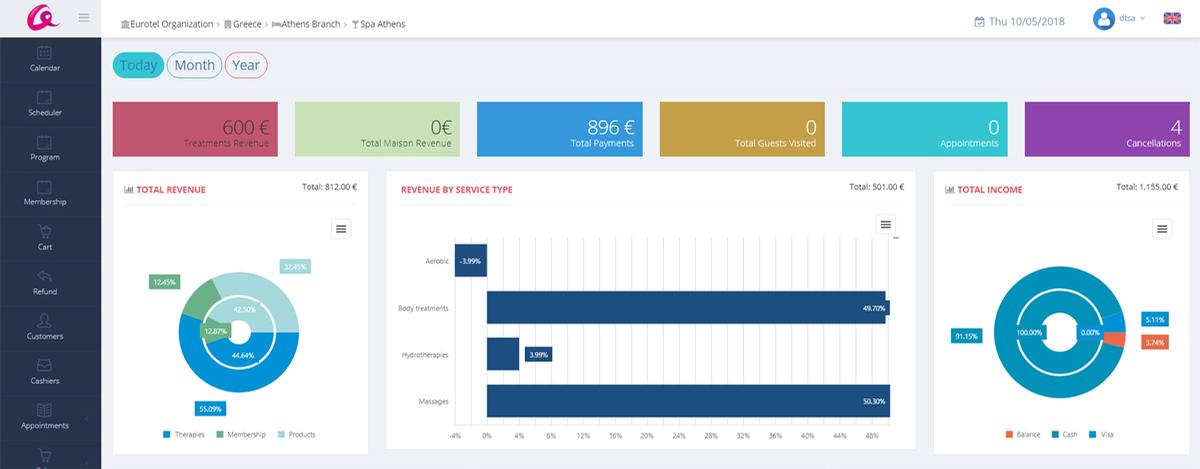Open Membership in the sidebar
The image size is (1200, 469).
(44, 194)
